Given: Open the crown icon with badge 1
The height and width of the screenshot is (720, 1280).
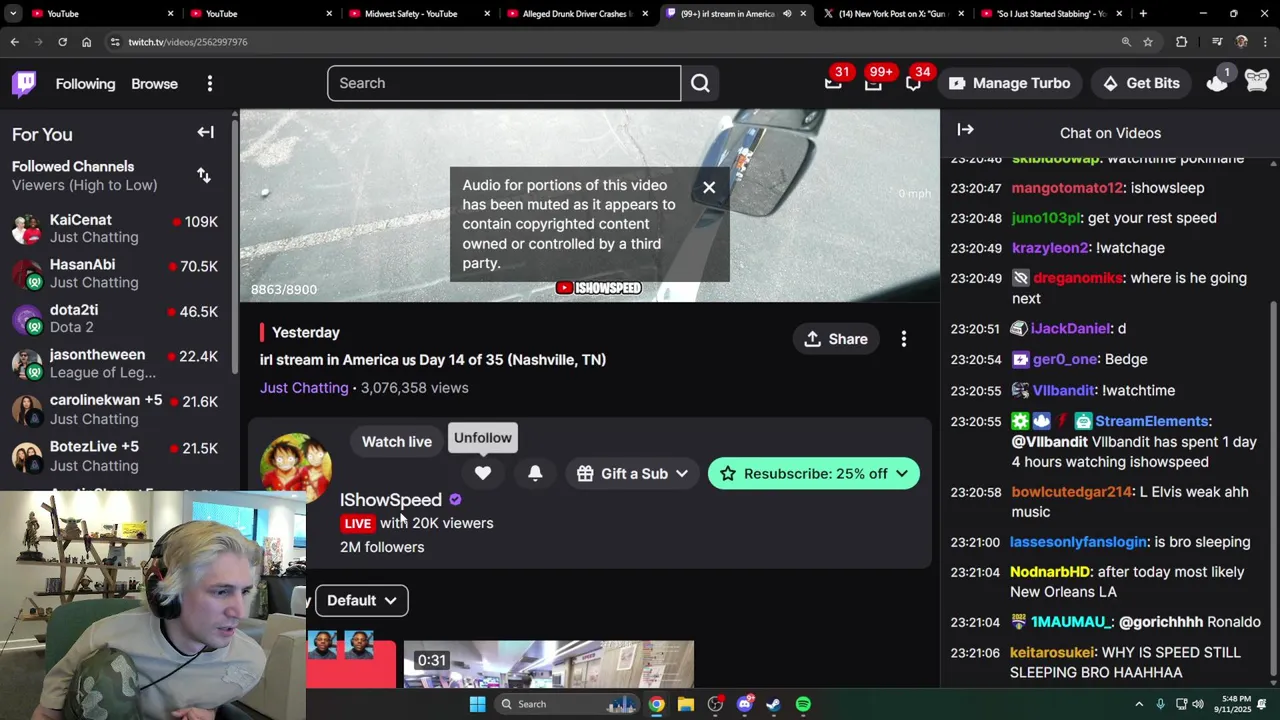Looking at the screenshot, I should tap(1217, 83).
